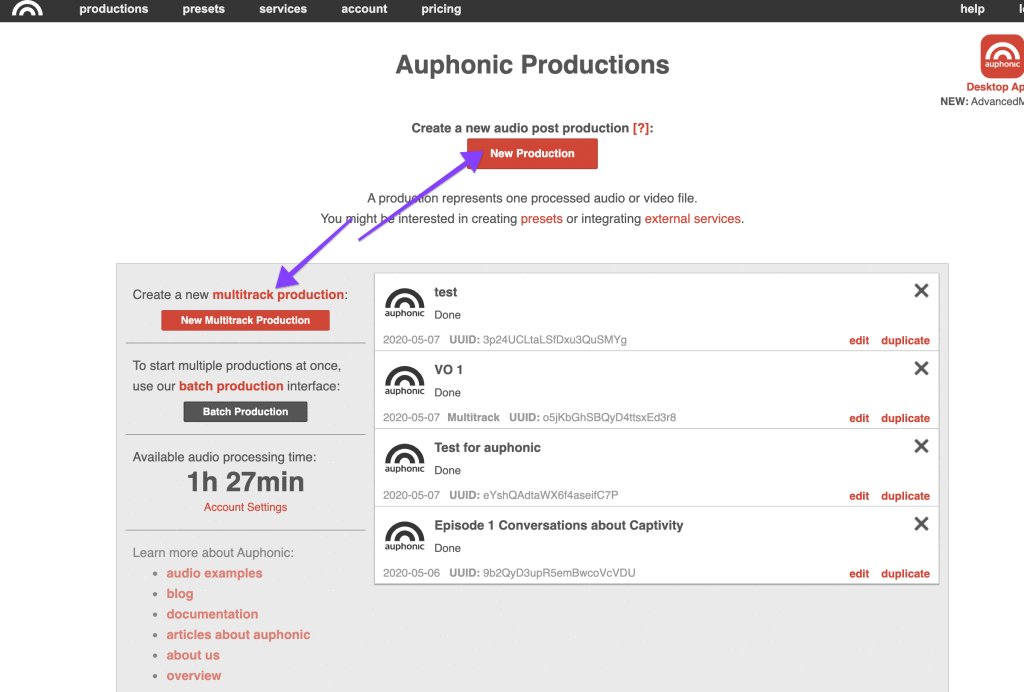Image resolution: width=1024 pixels, height=692 pixels.
Task: Open the production titled VO 1
Action: (x=449, y=370)
